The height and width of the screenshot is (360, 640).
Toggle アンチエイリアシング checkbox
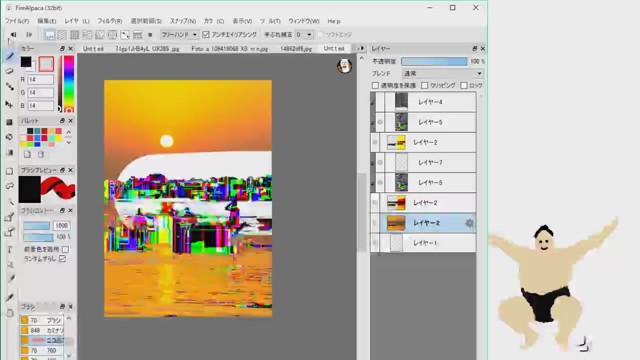[x=206, y=35]
